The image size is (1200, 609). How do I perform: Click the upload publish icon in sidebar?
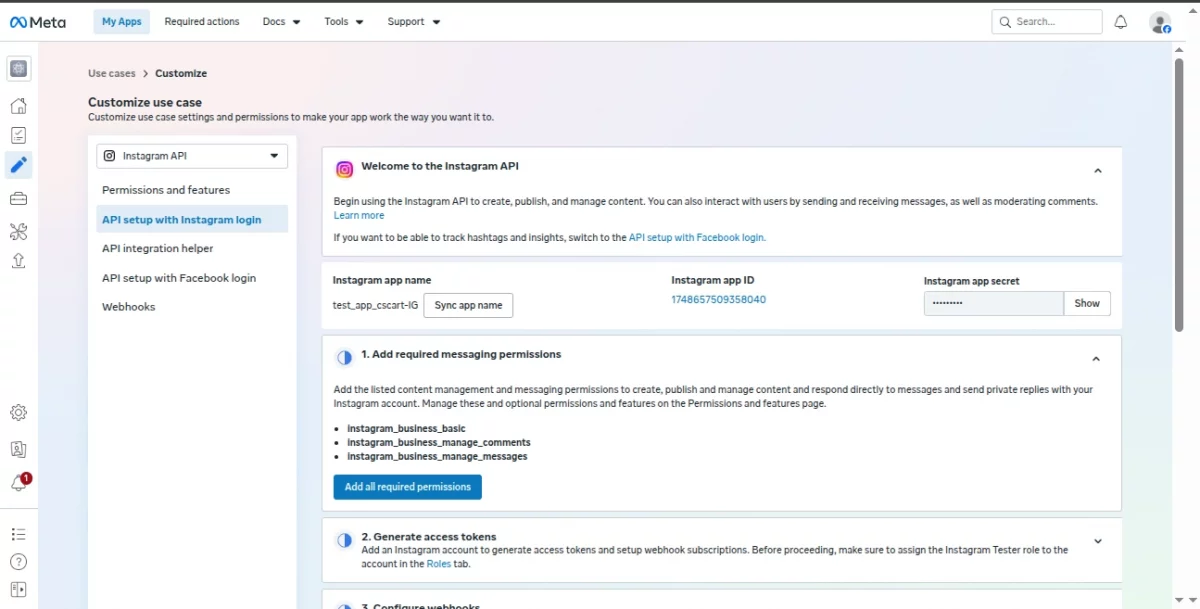click(19, 261)
